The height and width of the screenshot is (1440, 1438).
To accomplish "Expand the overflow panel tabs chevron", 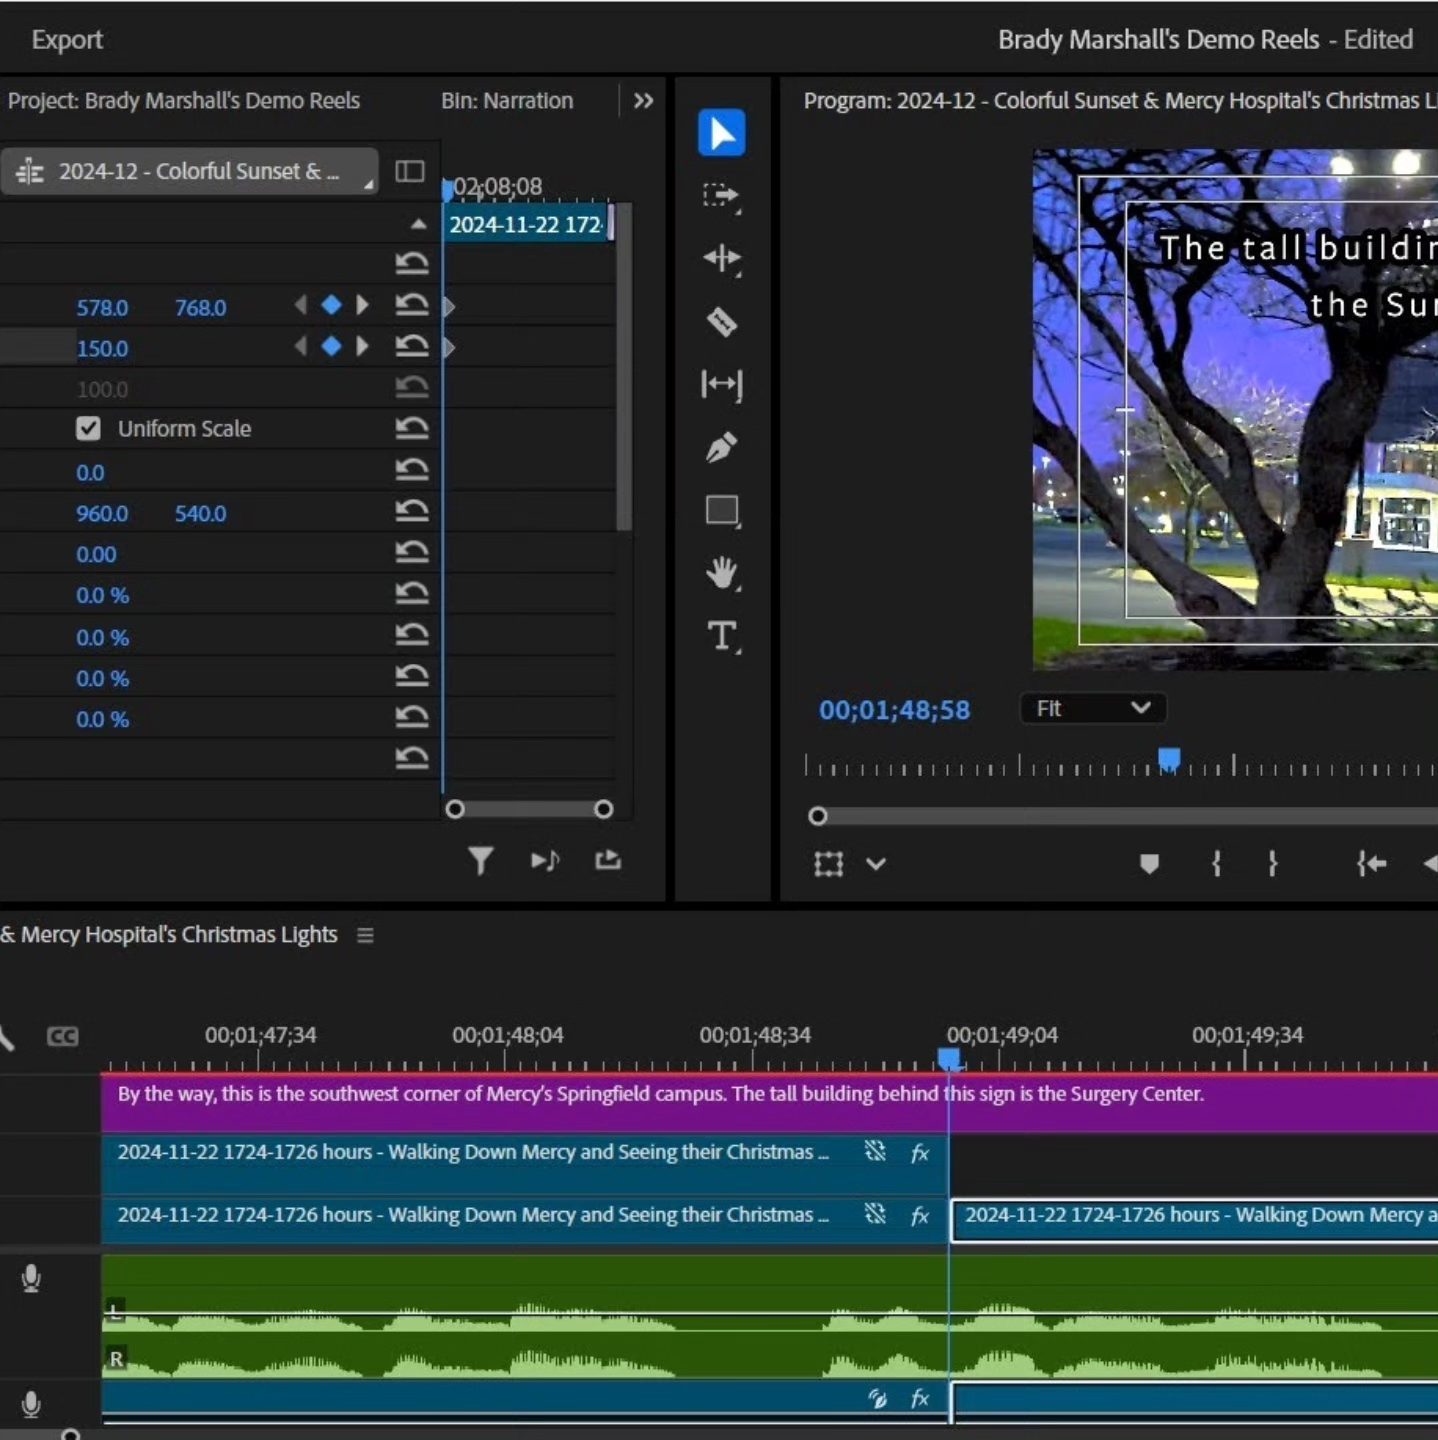I will pos(643,101).
